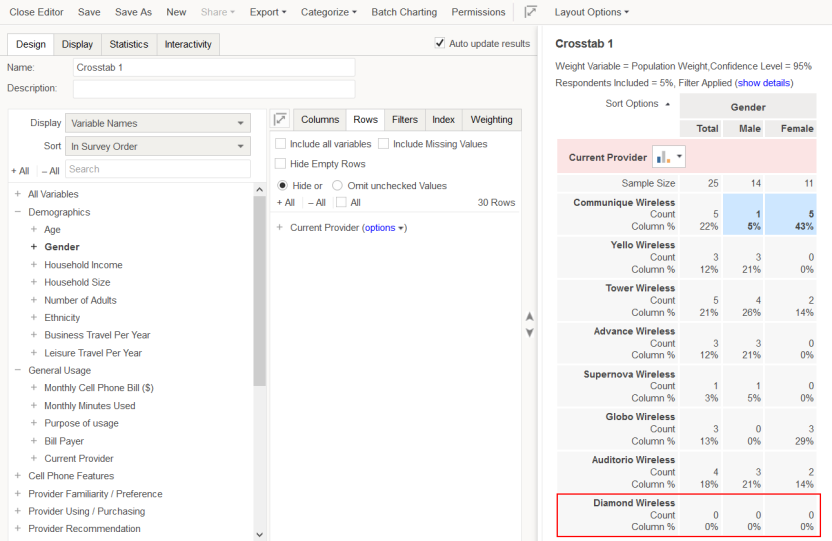Screen dimensions: 832x541
Task: Click scrollbar up arrow in variable list
Action: click(x=259, y=189)
